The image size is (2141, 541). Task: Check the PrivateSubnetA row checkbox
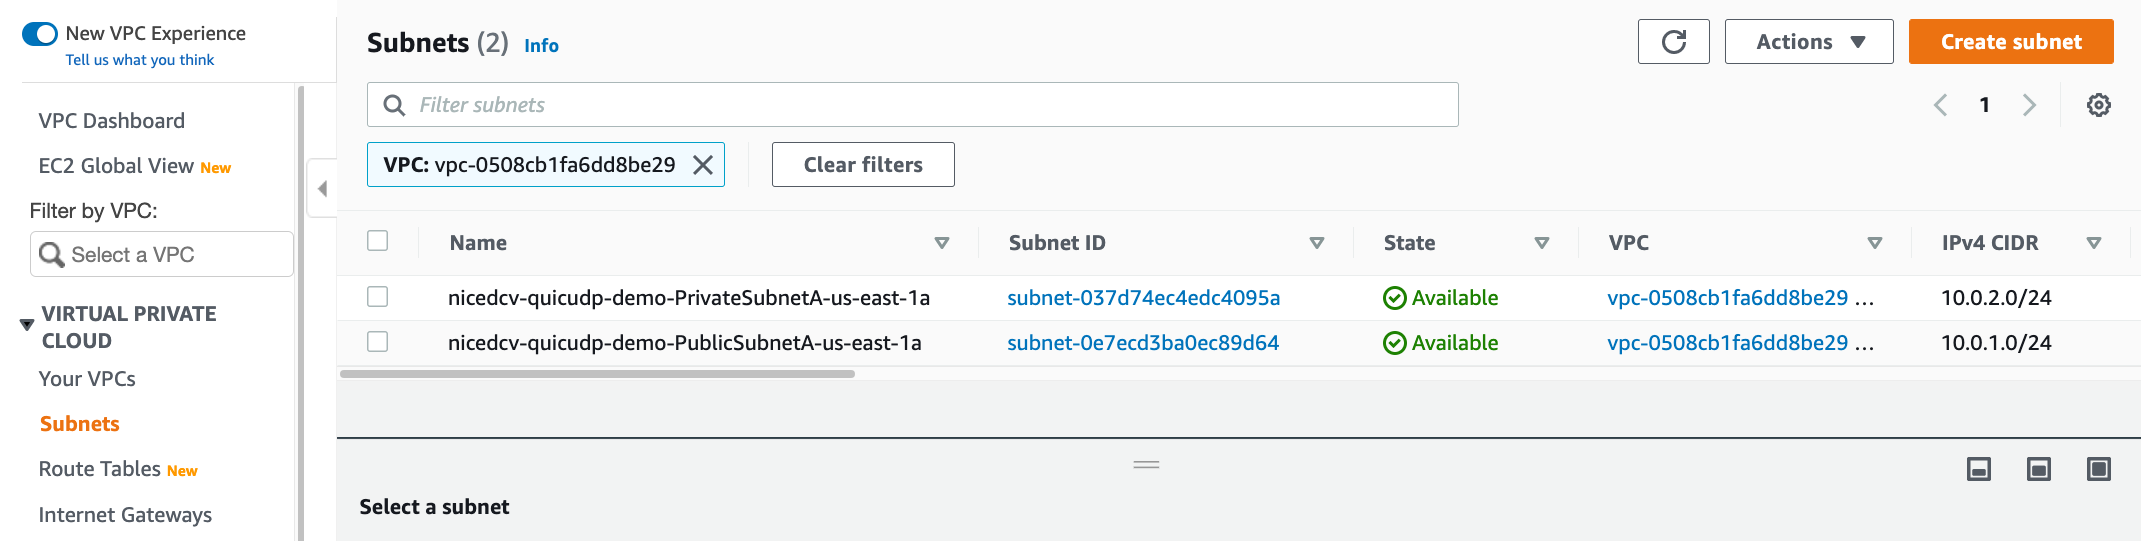377,297
